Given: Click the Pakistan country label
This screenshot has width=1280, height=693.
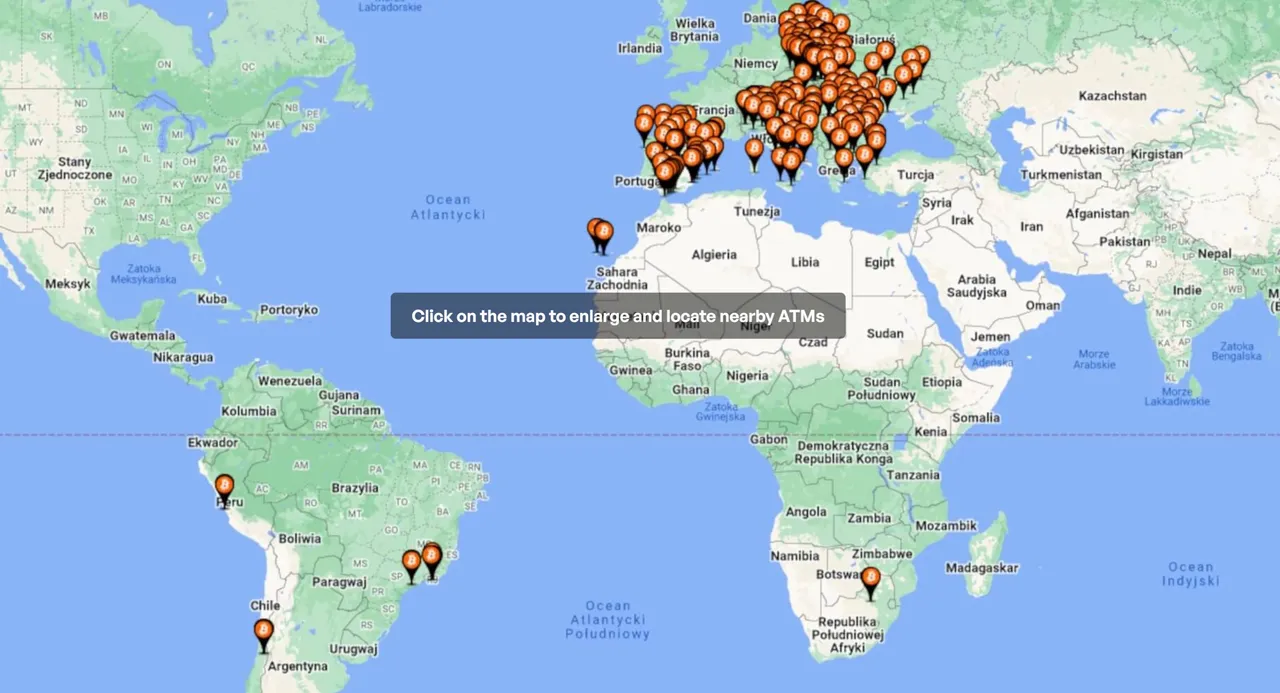Looking at the screenshot, I should 1125,241.
